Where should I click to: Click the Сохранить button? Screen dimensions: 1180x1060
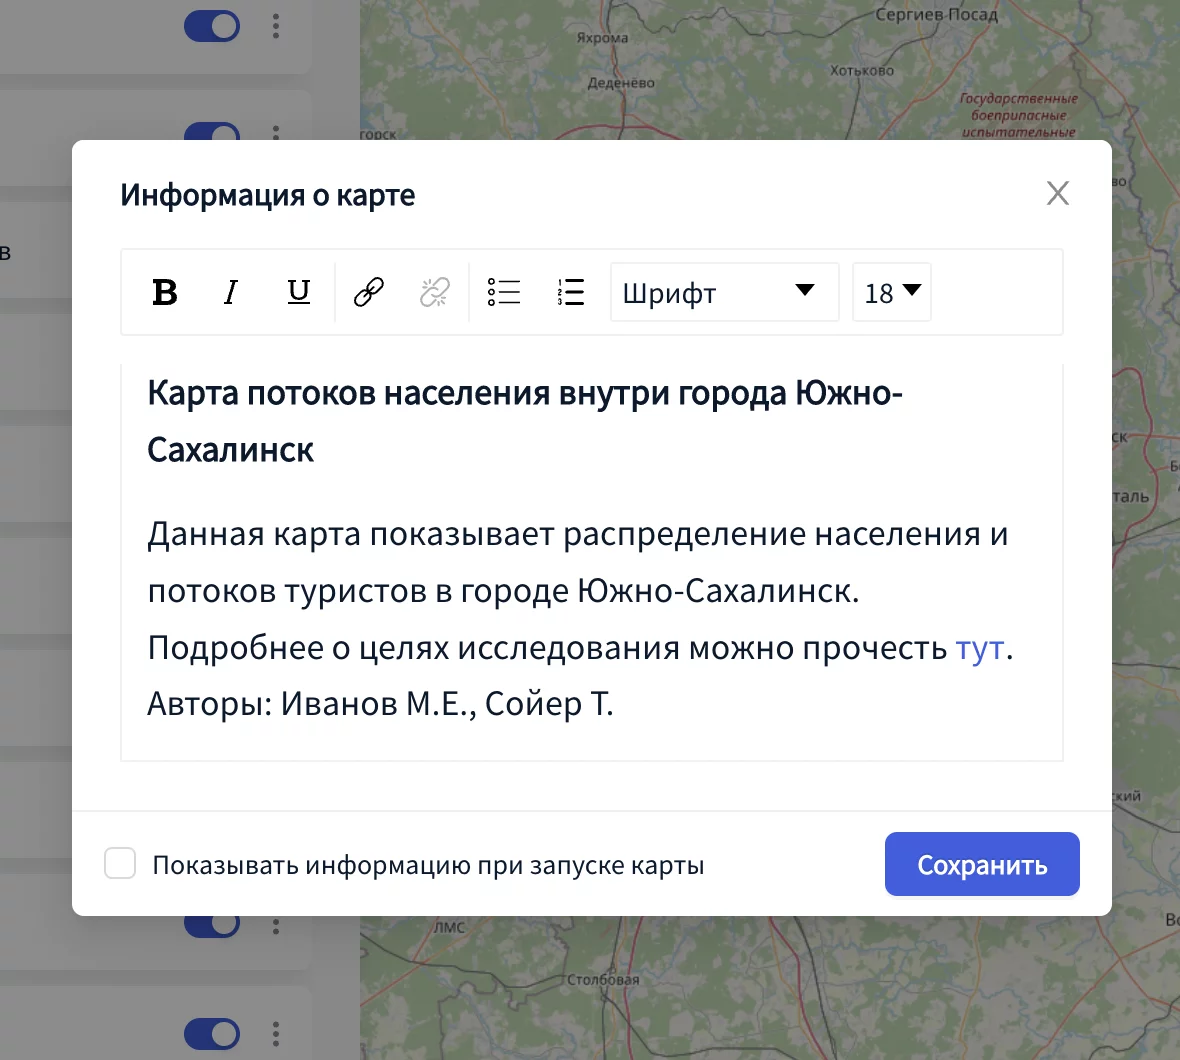tap(981, 864)
